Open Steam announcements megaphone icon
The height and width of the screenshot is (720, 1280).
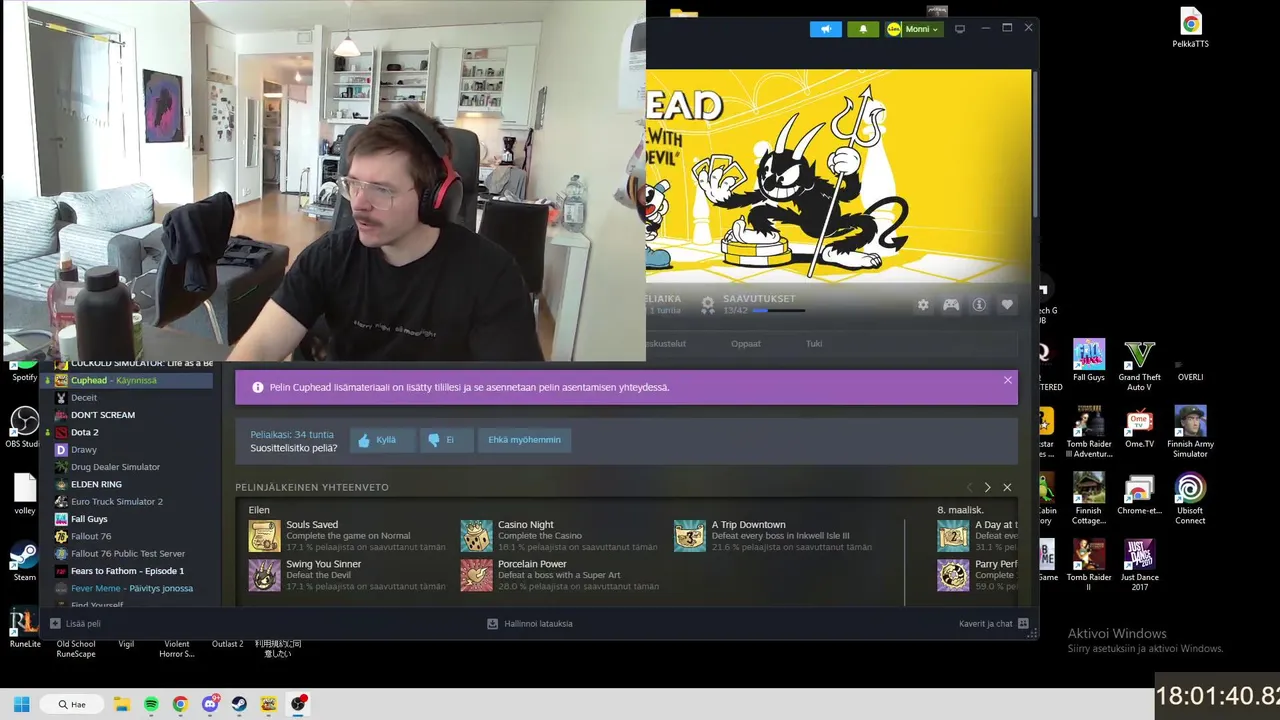click(826, 29)
